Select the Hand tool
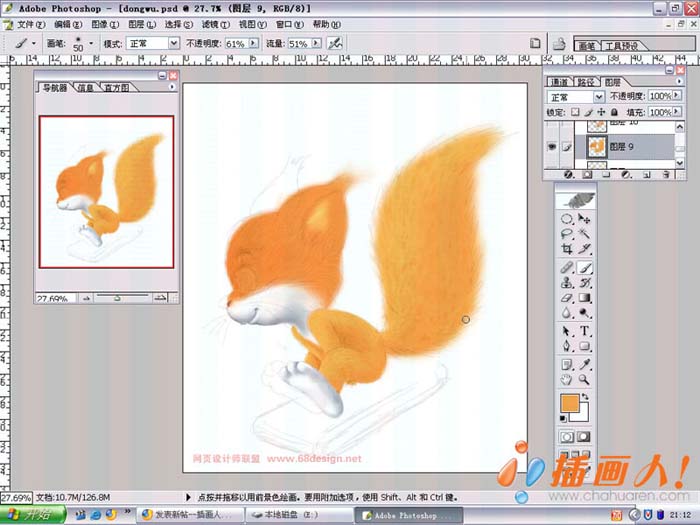The image size is (700, 525). (567, 380)
